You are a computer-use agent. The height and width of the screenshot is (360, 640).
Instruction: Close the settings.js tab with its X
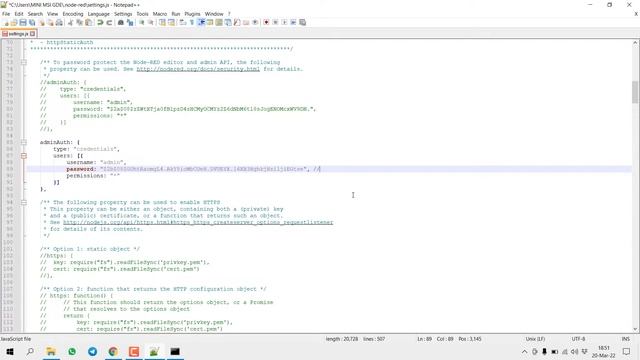[x=33, y=34]
